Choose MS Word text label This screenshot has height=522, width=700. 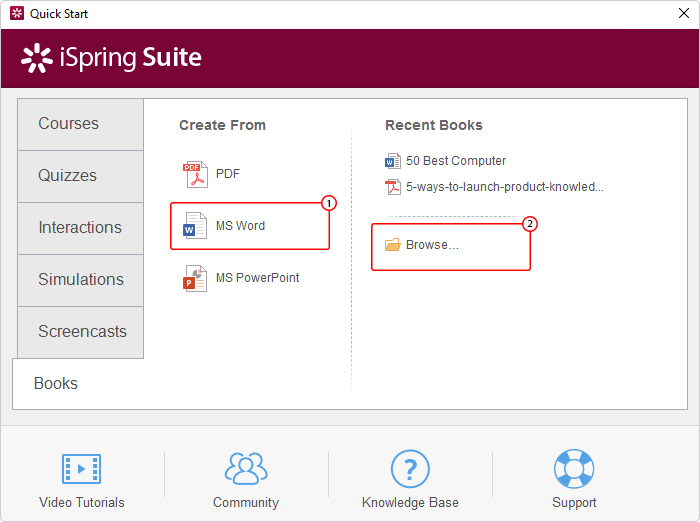click(240, 226)
